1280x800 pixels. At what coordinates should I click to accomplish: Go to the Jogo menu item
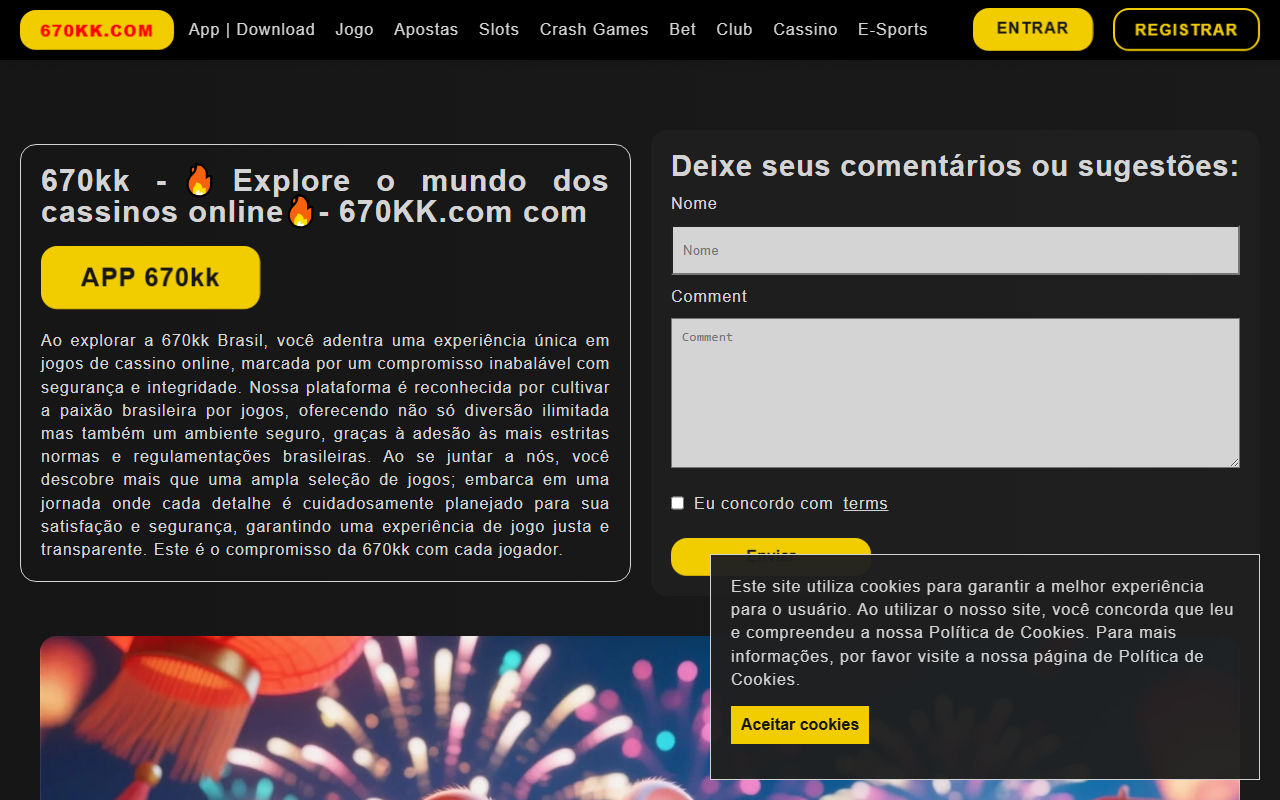coord(354,30)
